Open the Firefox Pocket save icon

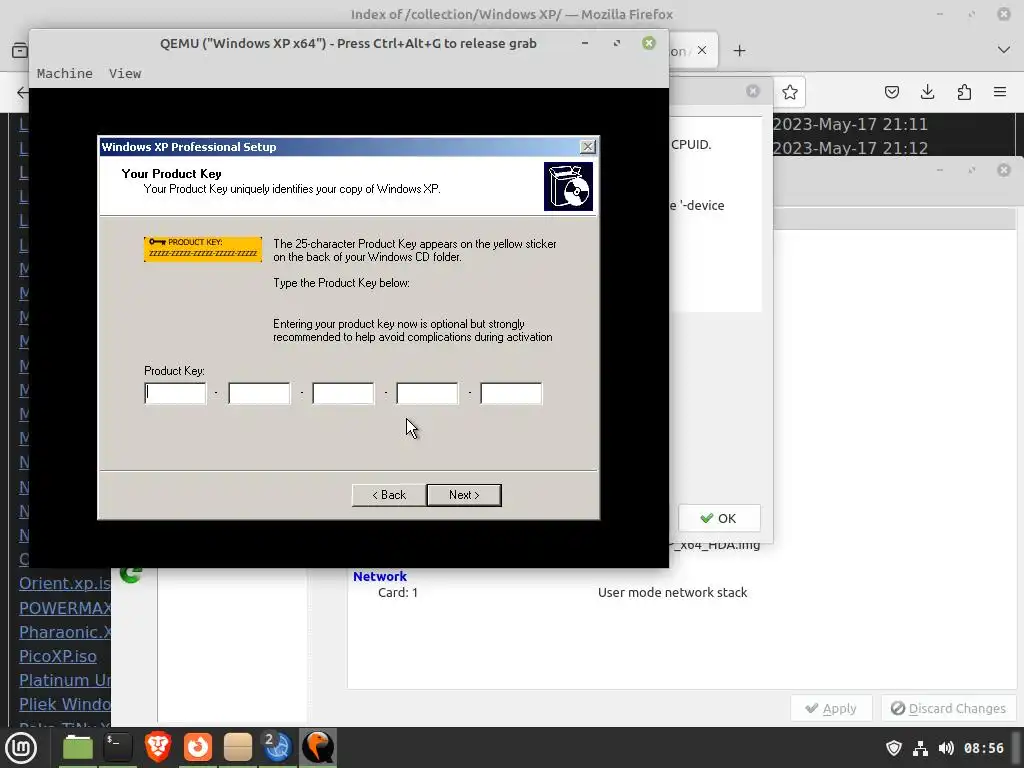[891, 92]
